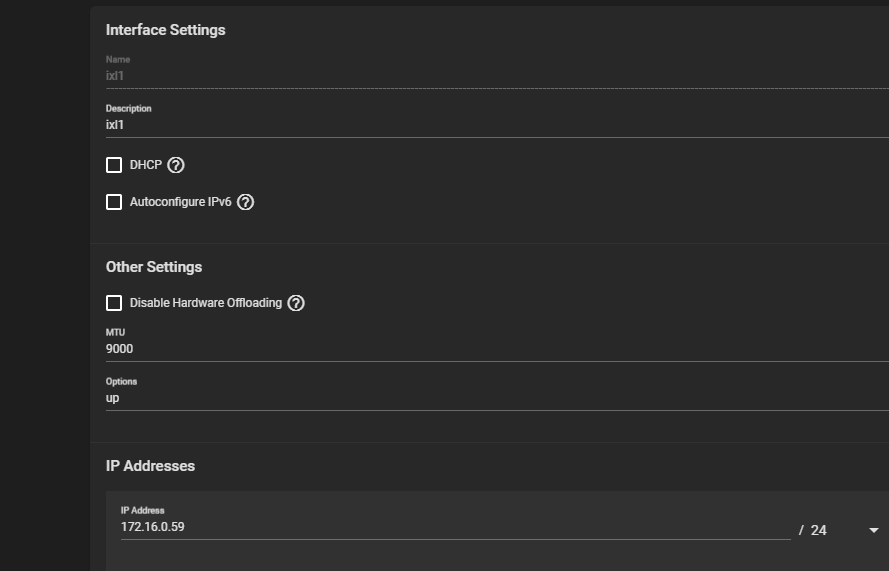
Task: Click the Autoconfigure IPv6 label text
Action: (181, 202)
